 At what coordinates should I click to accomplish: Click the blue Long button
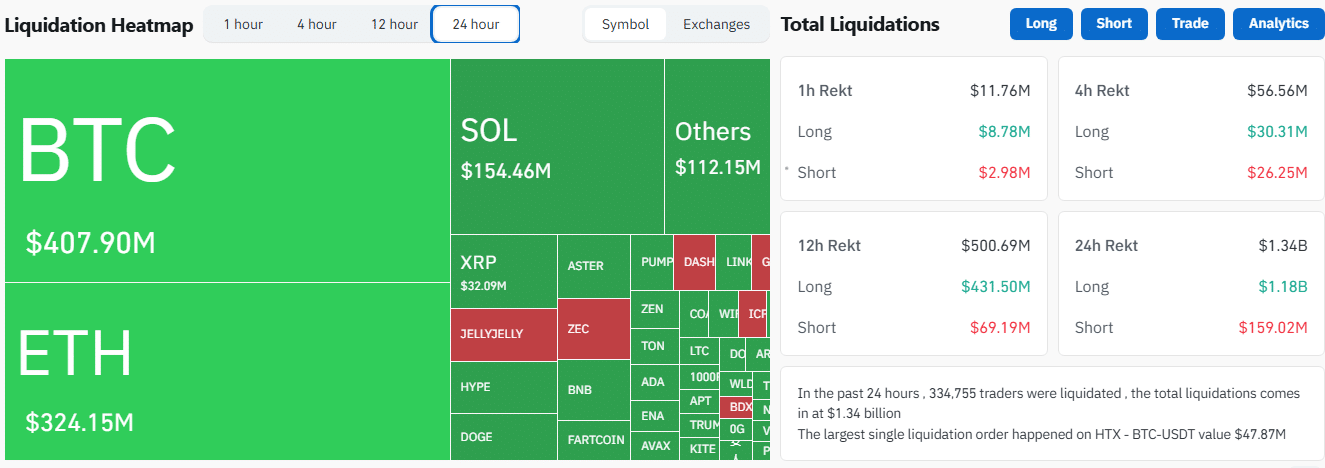tap(1040, 24)
